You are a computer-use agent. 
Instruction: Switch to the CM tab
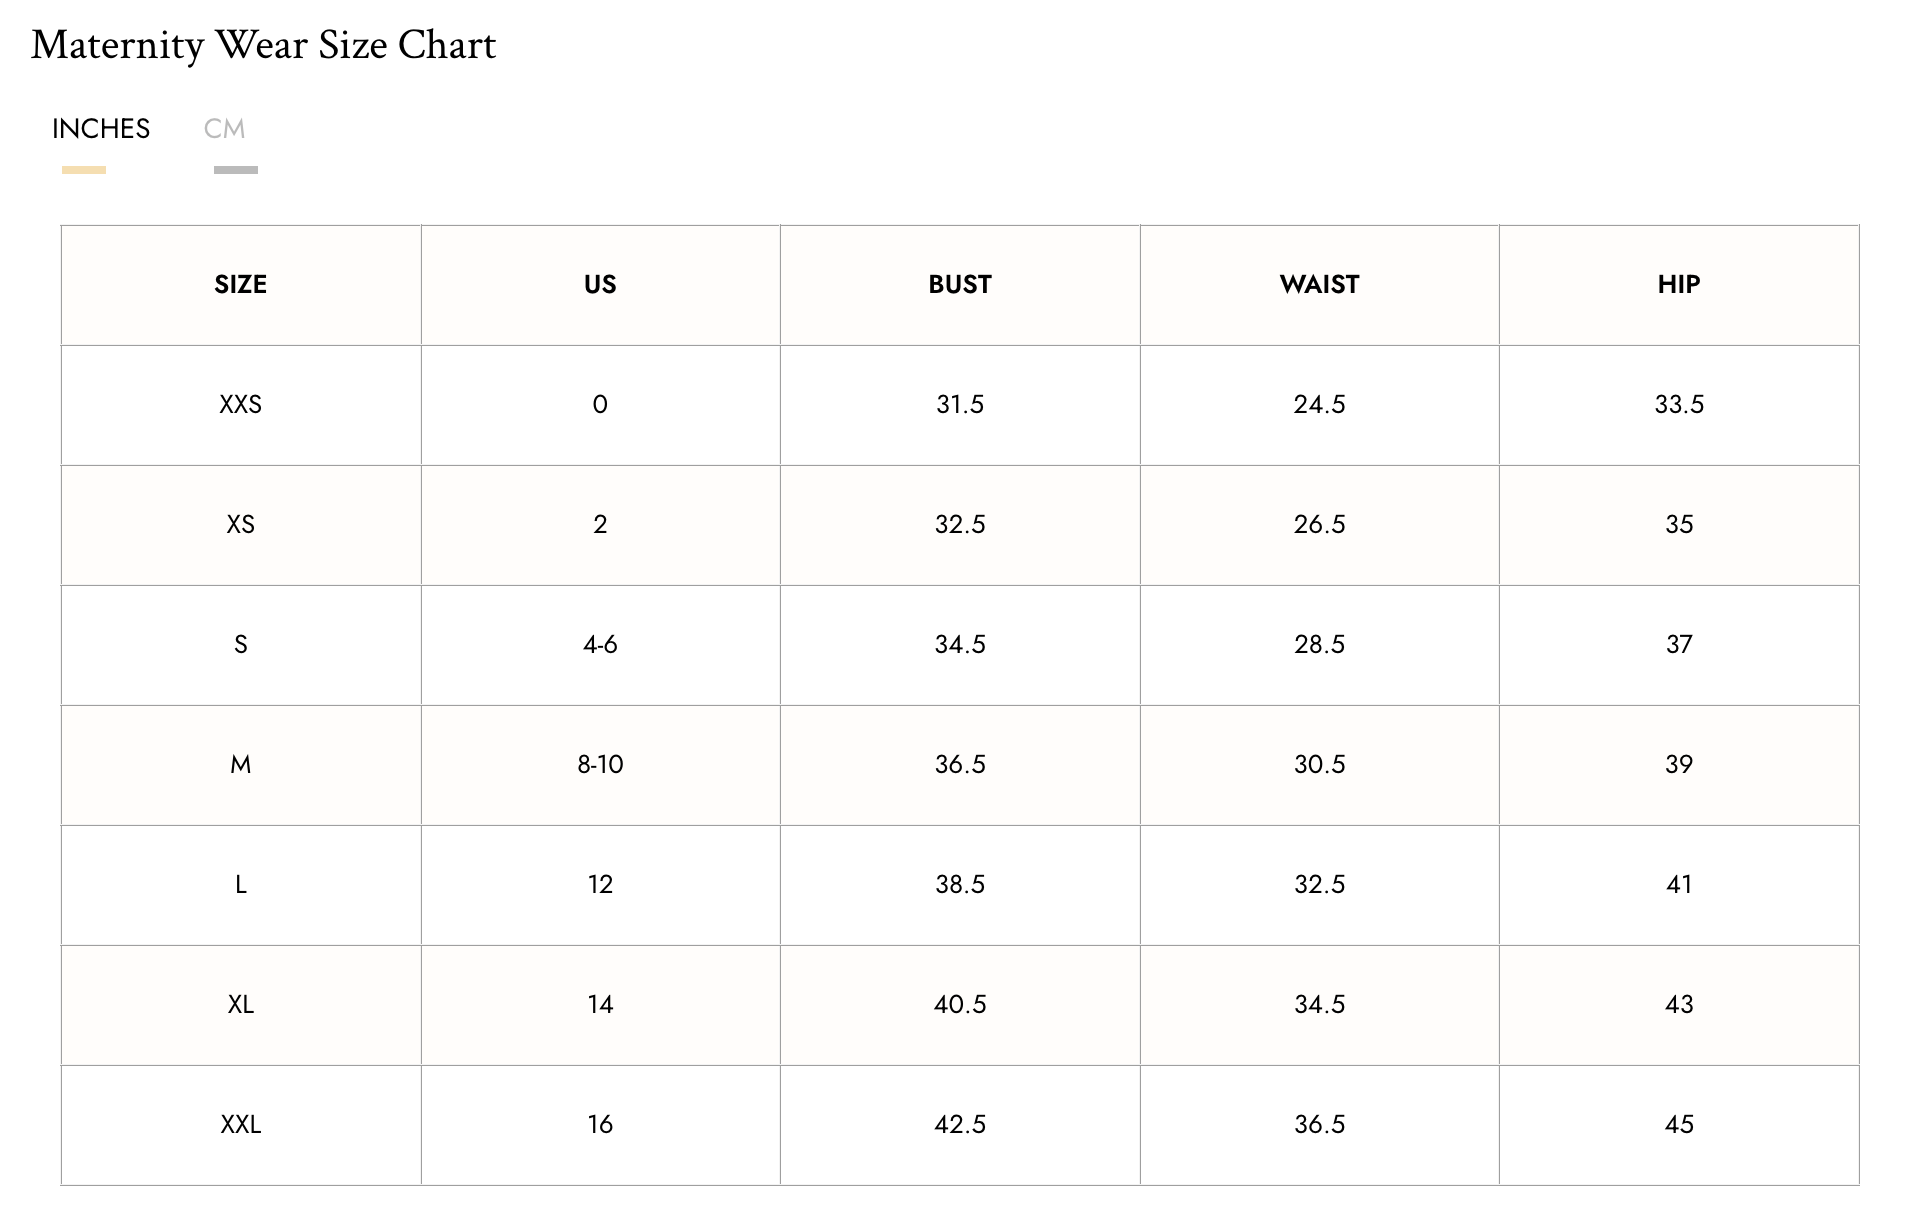pos(224,129)
